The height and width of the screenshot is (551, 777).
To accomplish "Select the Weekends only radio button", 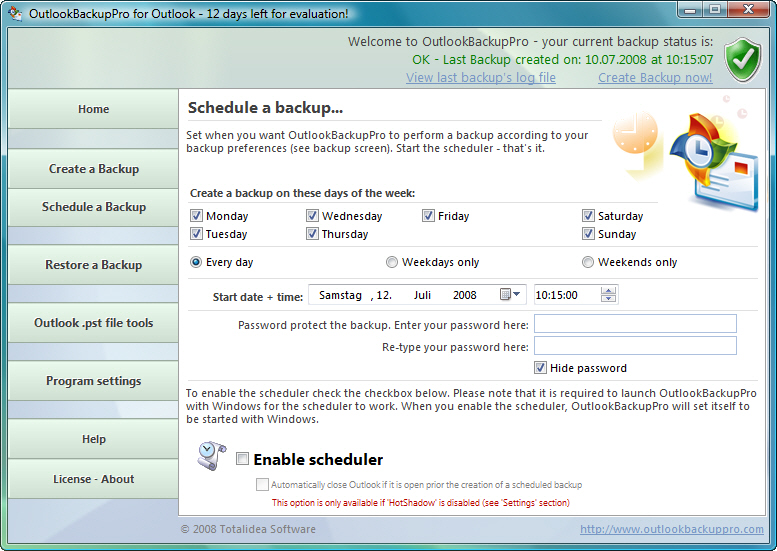I will (x=588, y=262).
